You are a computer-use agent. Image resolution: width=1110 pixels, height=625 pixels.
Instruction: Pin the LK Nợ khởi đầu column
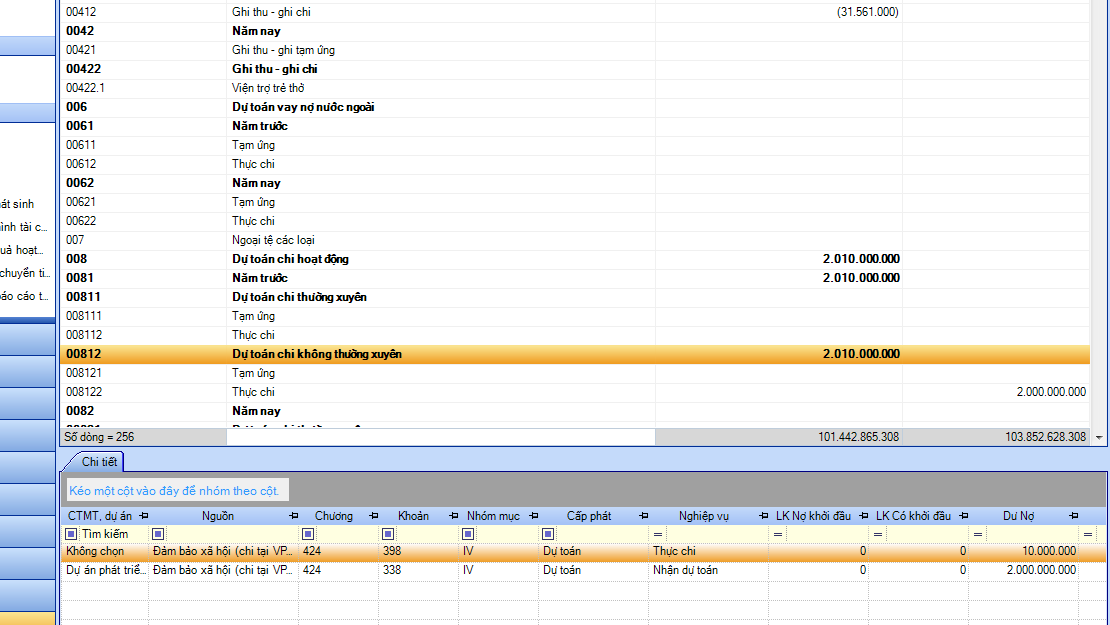(x=862, y=516)
